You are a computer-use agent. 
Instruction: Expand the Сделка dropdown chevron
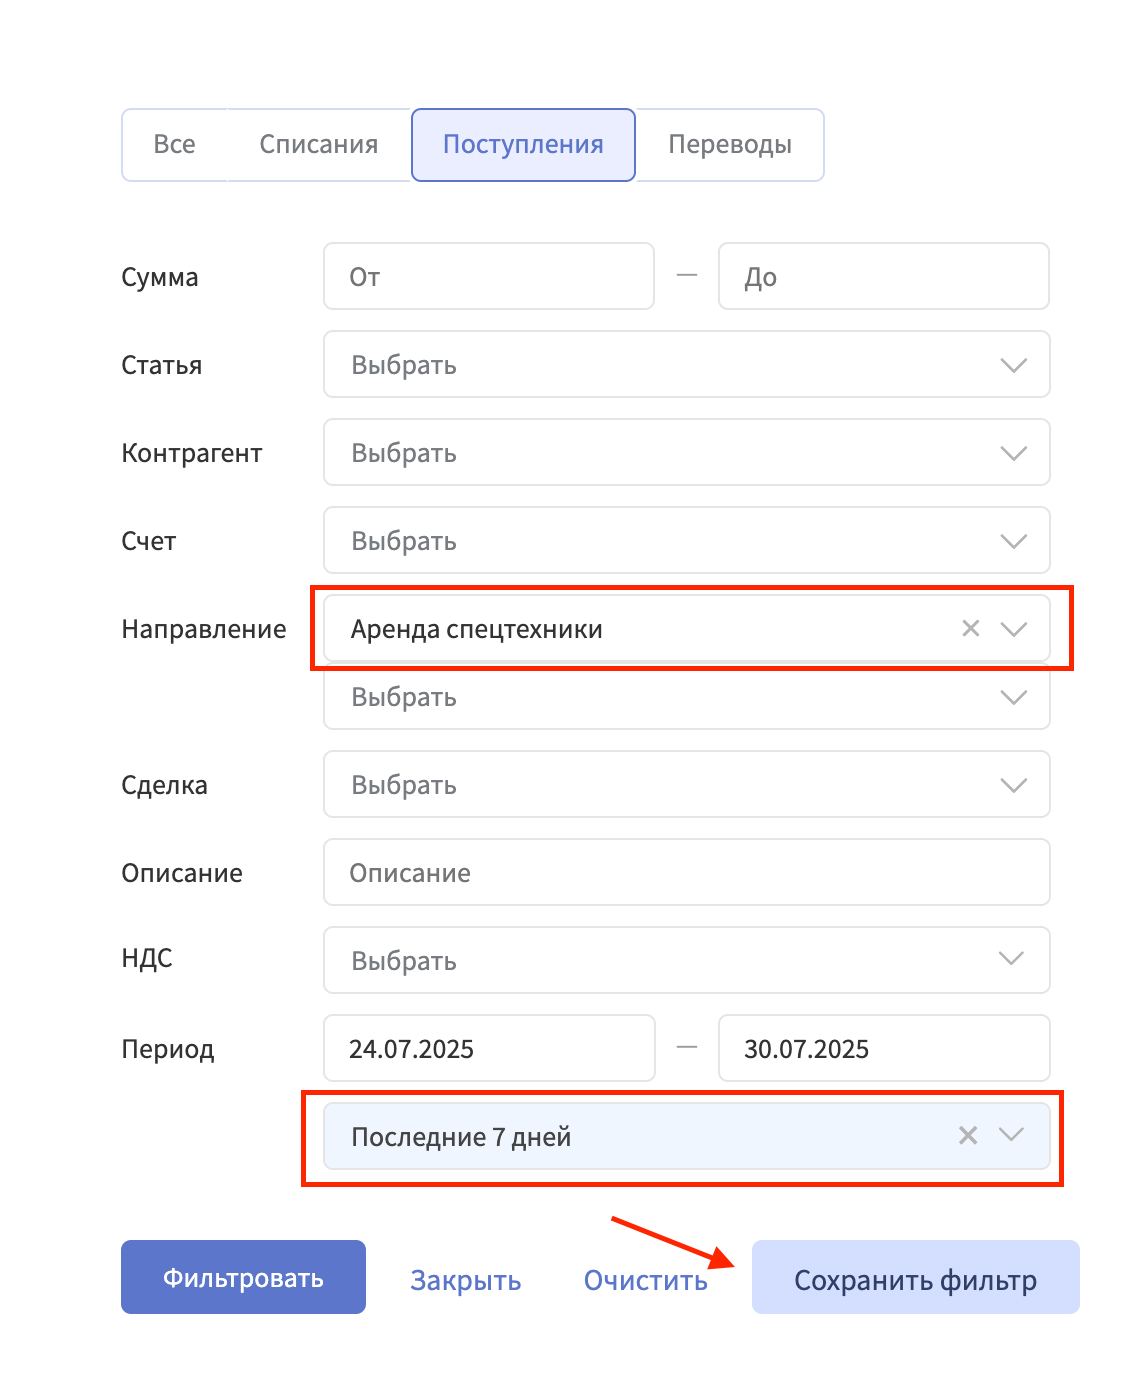click(1014, 785)
